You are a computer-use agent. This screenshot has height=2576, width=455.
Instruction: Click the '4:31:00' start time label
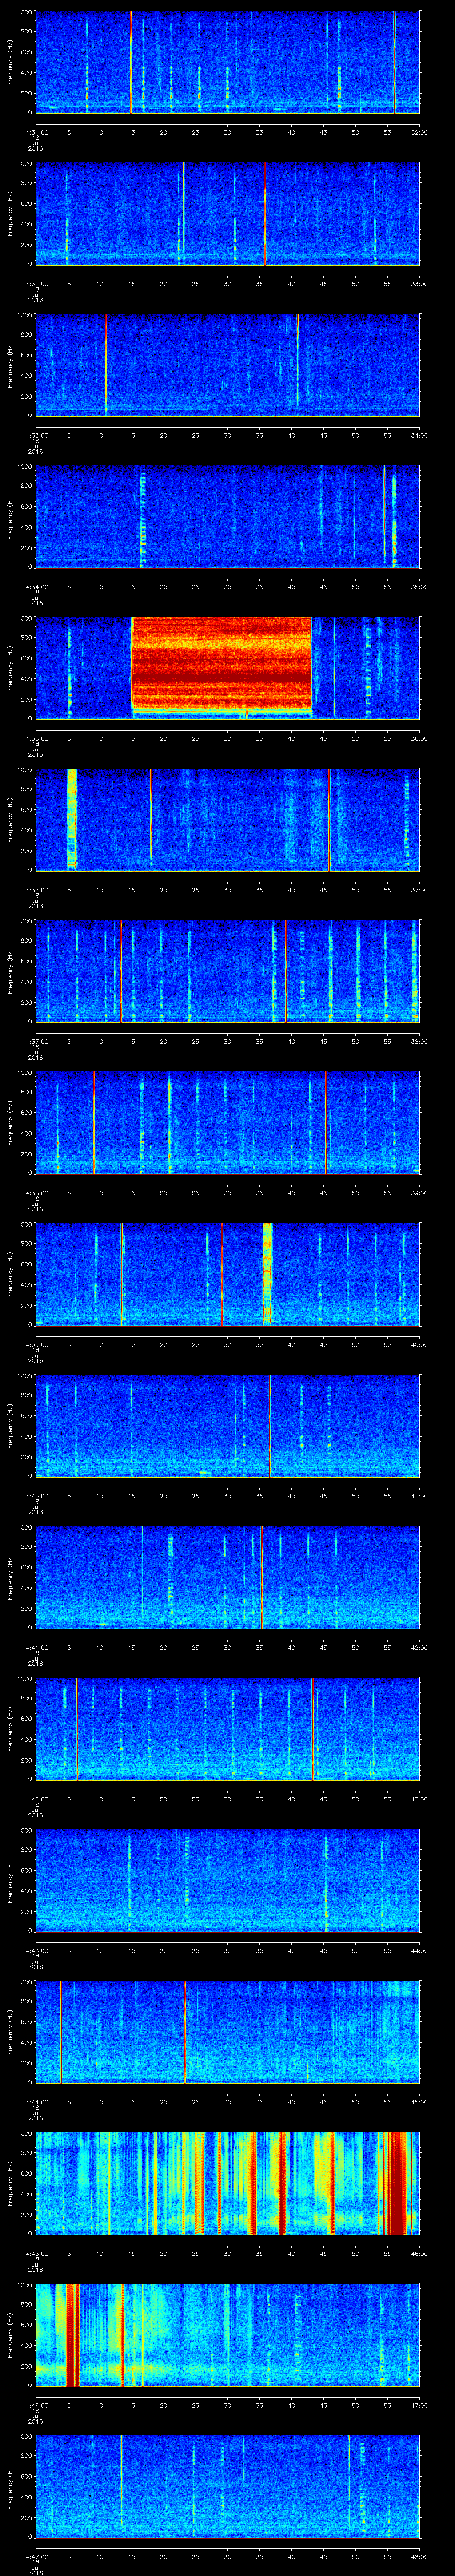36,131
